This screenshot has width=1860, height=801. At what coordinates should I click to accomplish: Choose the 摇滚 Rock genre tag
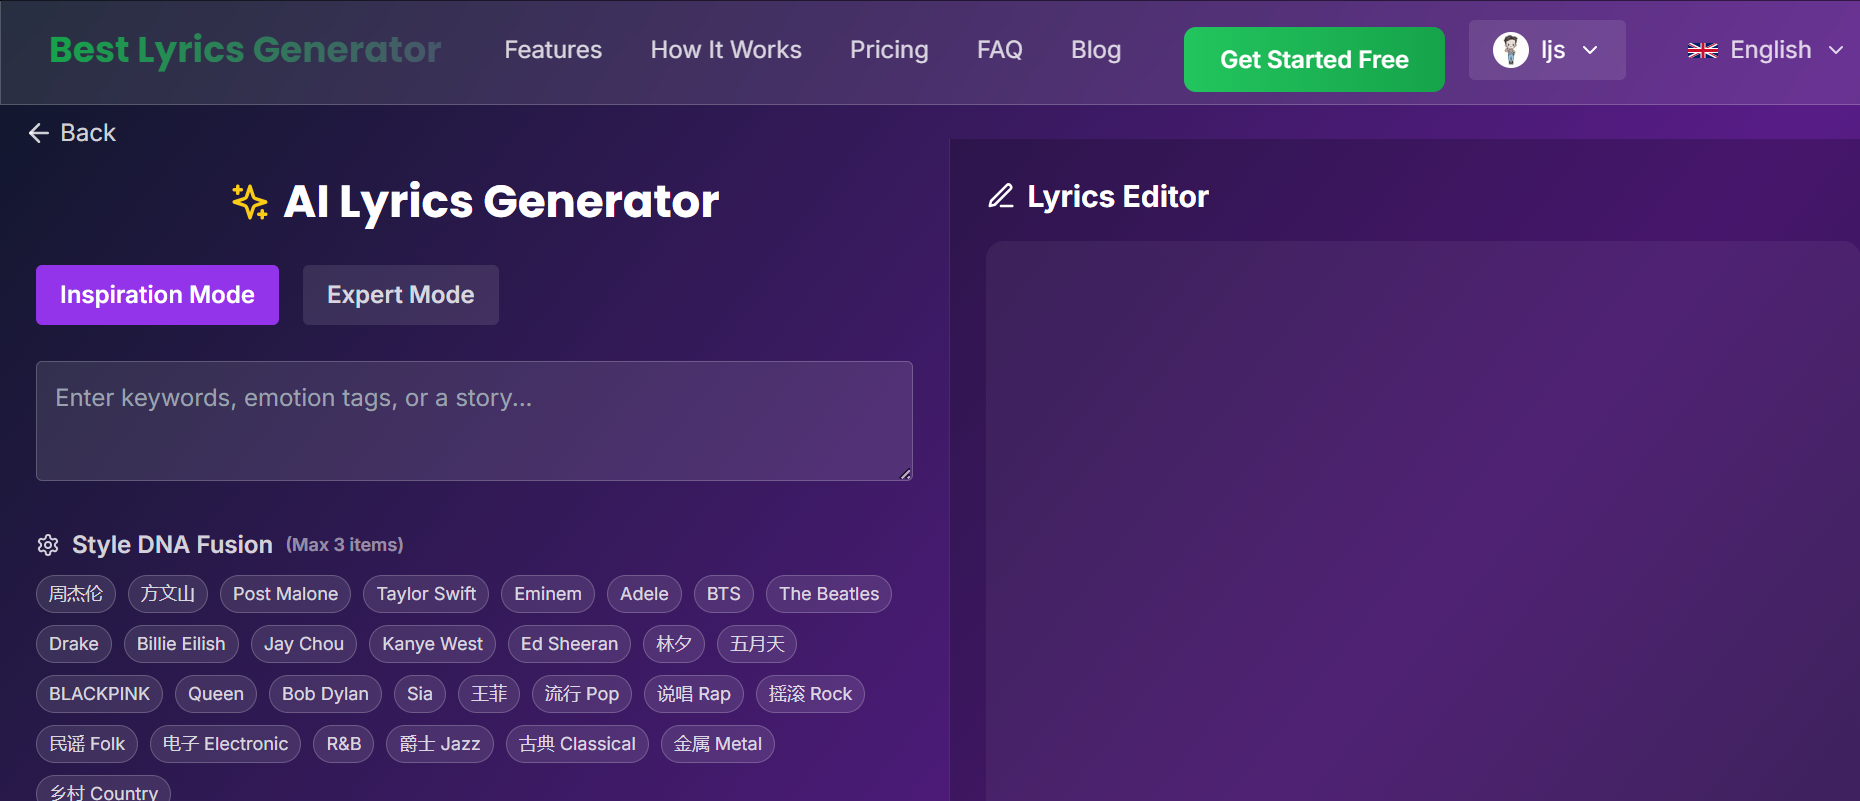coord(810,694)
